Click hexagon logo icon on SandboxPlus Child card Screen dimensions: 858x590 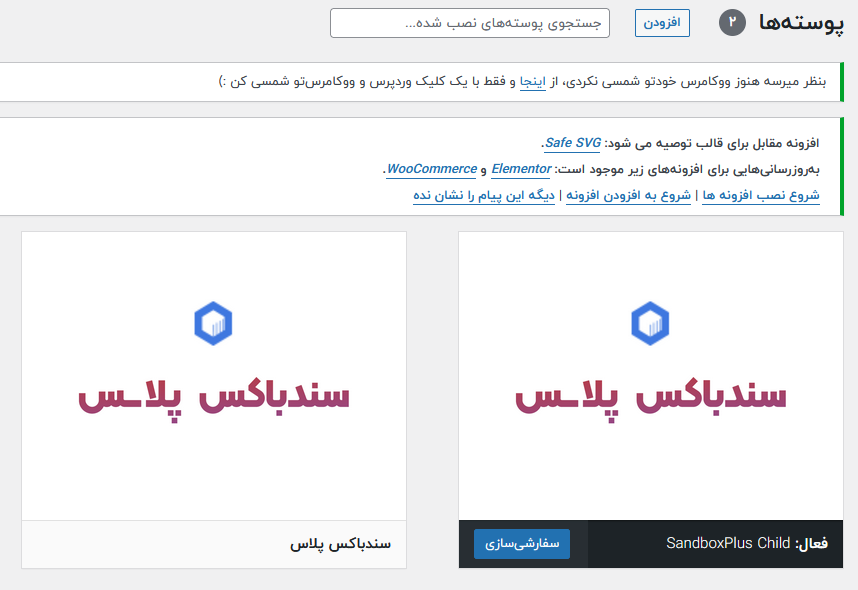(650, 323)
